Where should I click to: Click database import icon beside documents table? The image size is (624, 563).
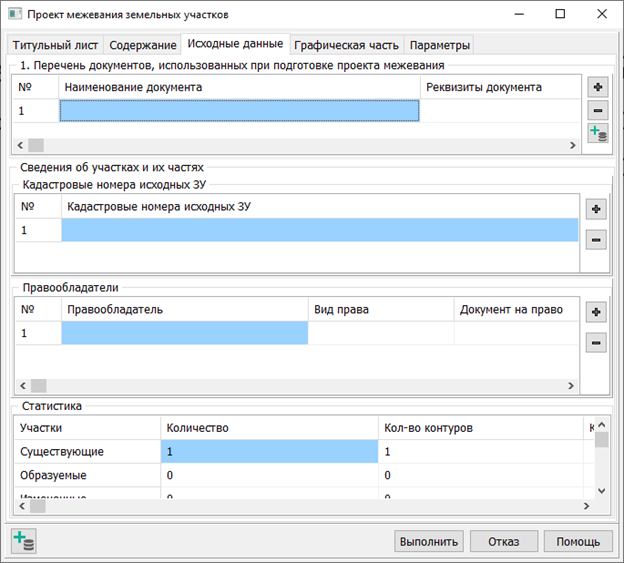(597, 135)
